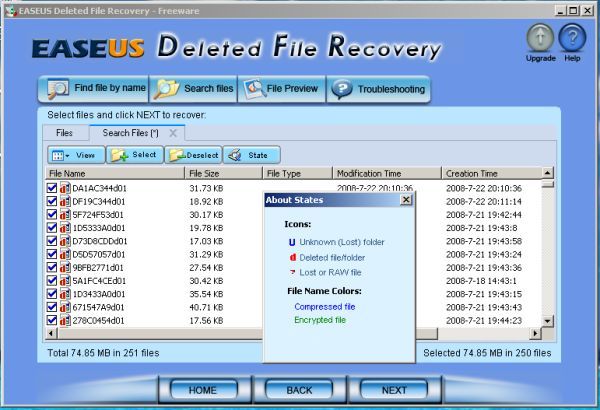600x410 pixels.
Task: Click the green Encrypted file label
Action: pos(320,320)
